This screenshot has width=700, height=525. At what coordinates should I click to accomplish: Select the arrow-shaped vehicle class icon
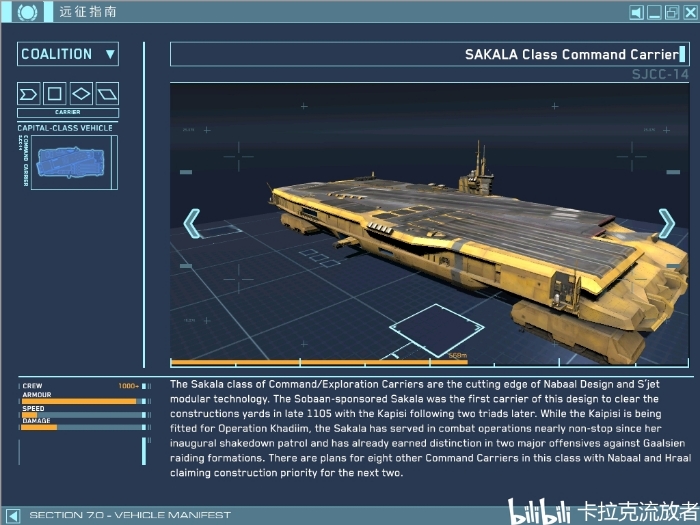click(x=29, y=94)
